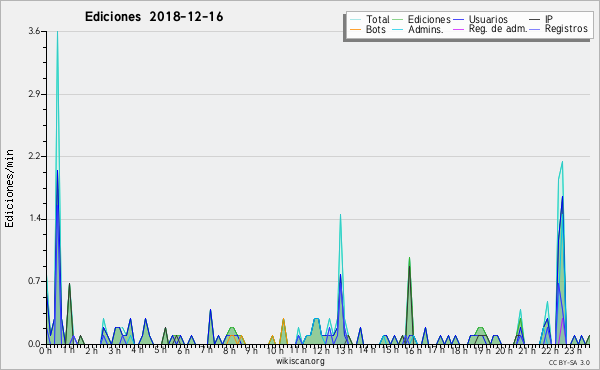Click the CC BY-SA 3.0 license text

click(x=569, y=363)
